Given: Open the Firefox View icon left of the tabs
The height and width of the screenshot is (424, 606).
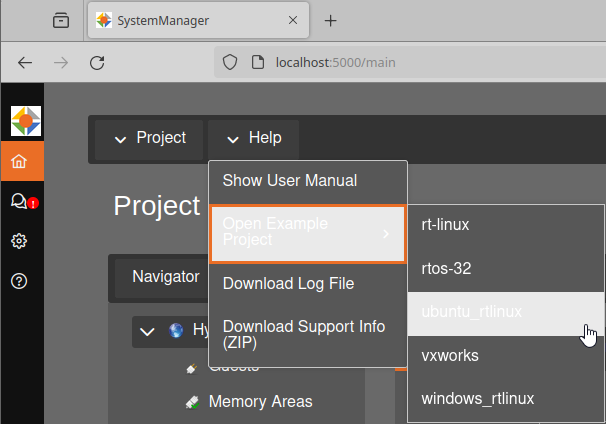Looking at the screenshot, I should point(61,20).
